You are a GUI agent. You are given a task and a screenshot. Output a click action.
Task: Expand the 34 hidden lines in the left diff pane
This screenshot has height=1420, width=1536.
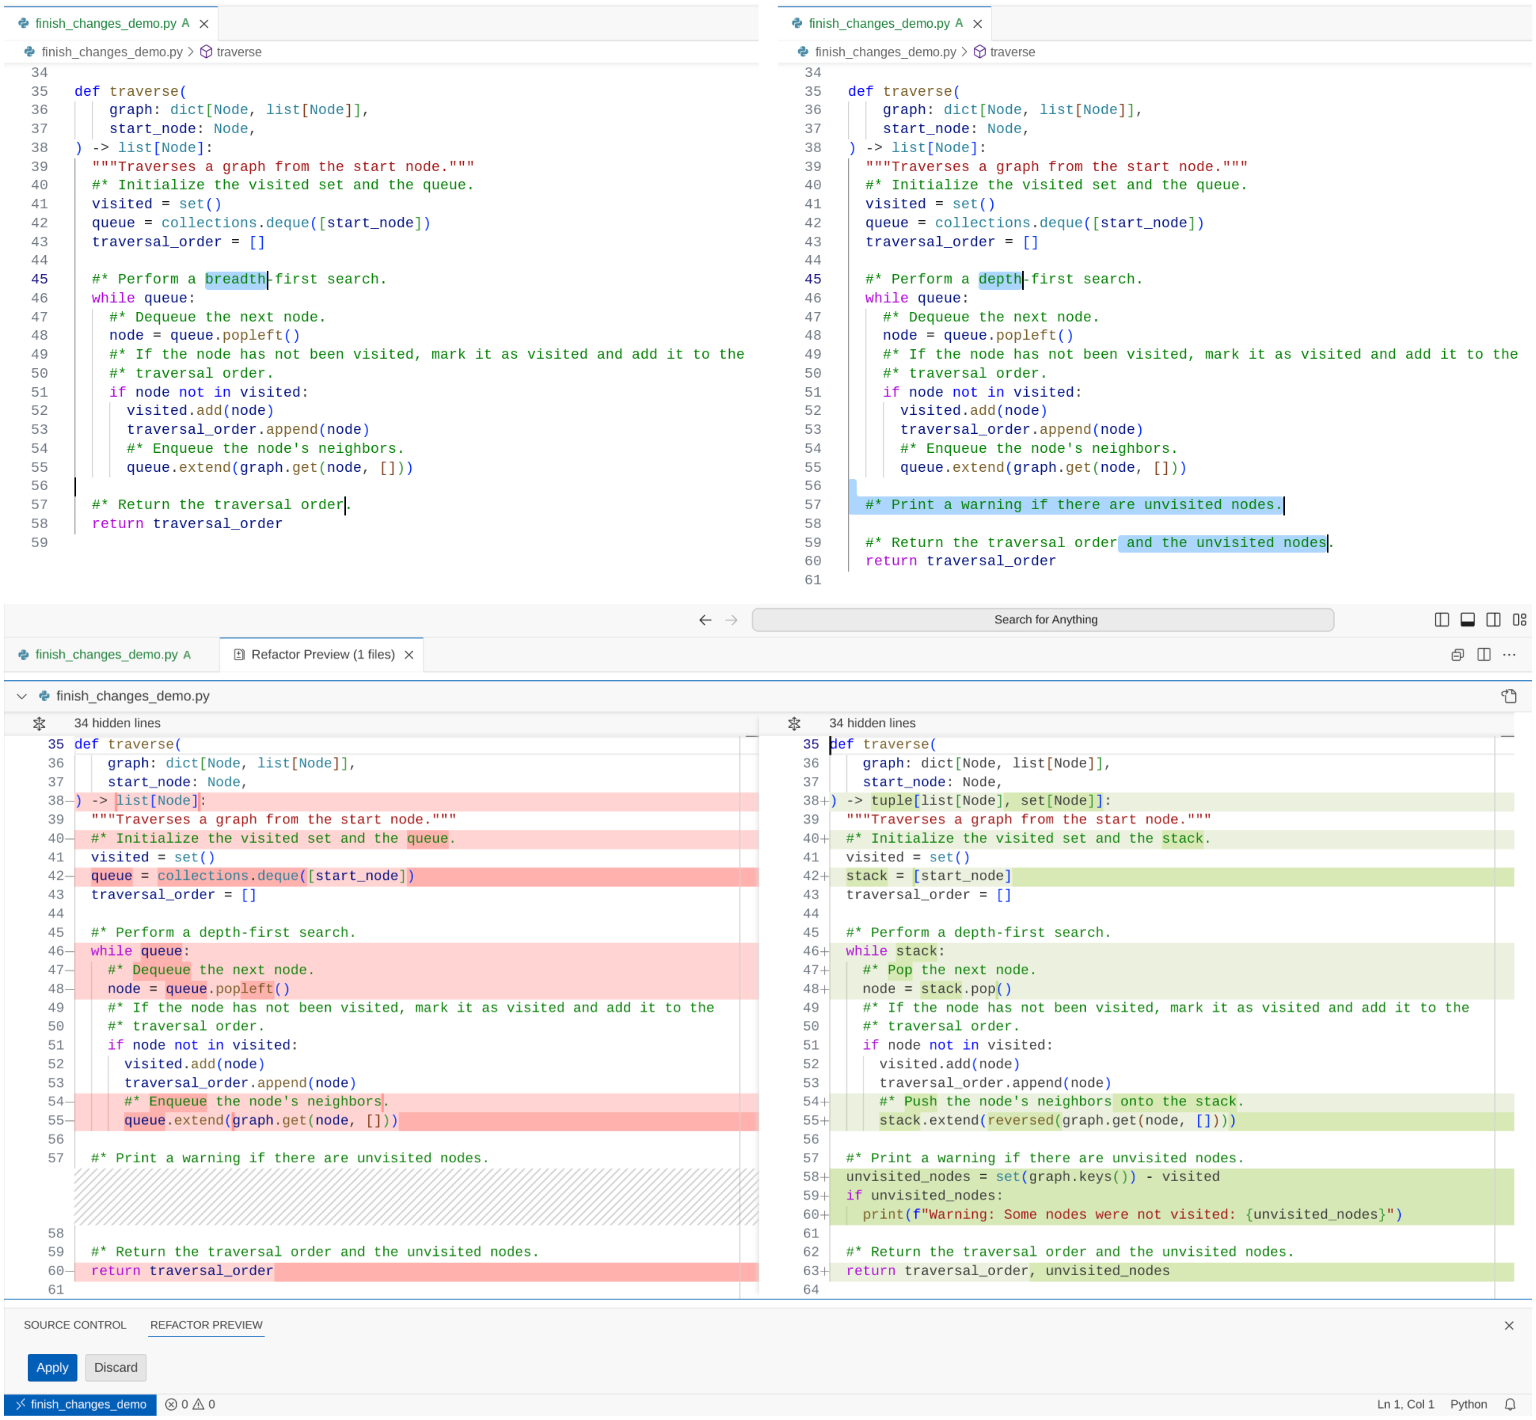[x=39, y=723]
